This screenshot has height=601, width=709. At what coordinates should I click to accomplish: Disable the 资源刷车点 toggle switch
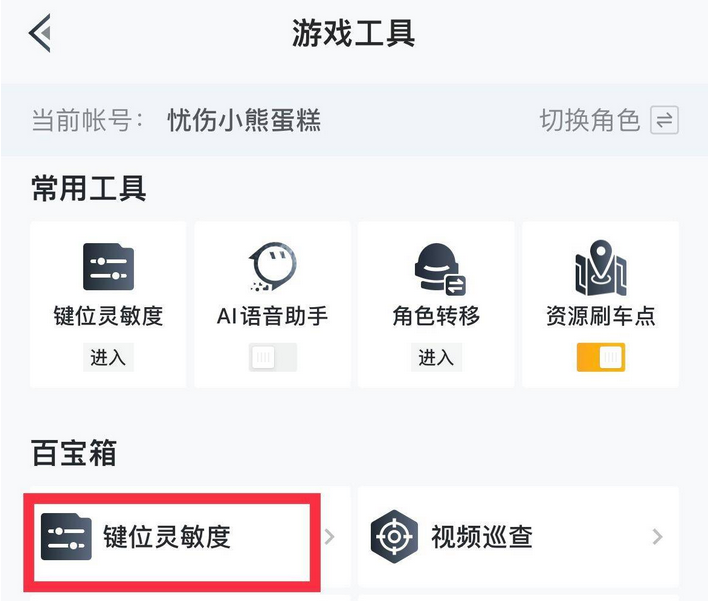click(600, 357)
